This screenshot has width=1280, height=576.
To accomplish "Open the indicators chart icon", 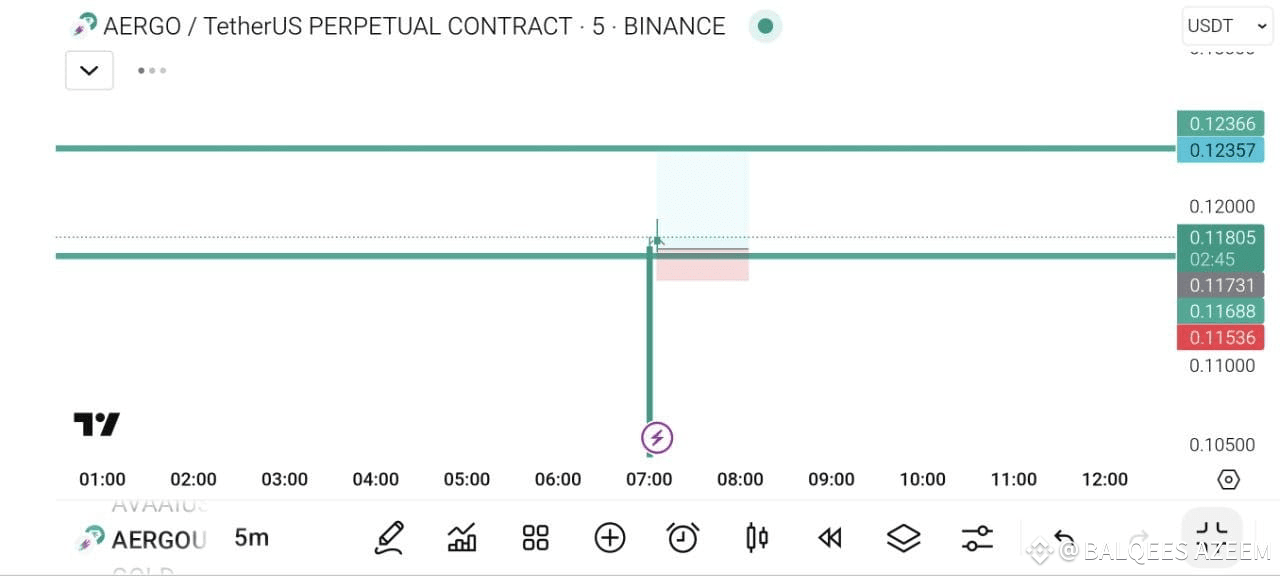I will tap(462, 538).
